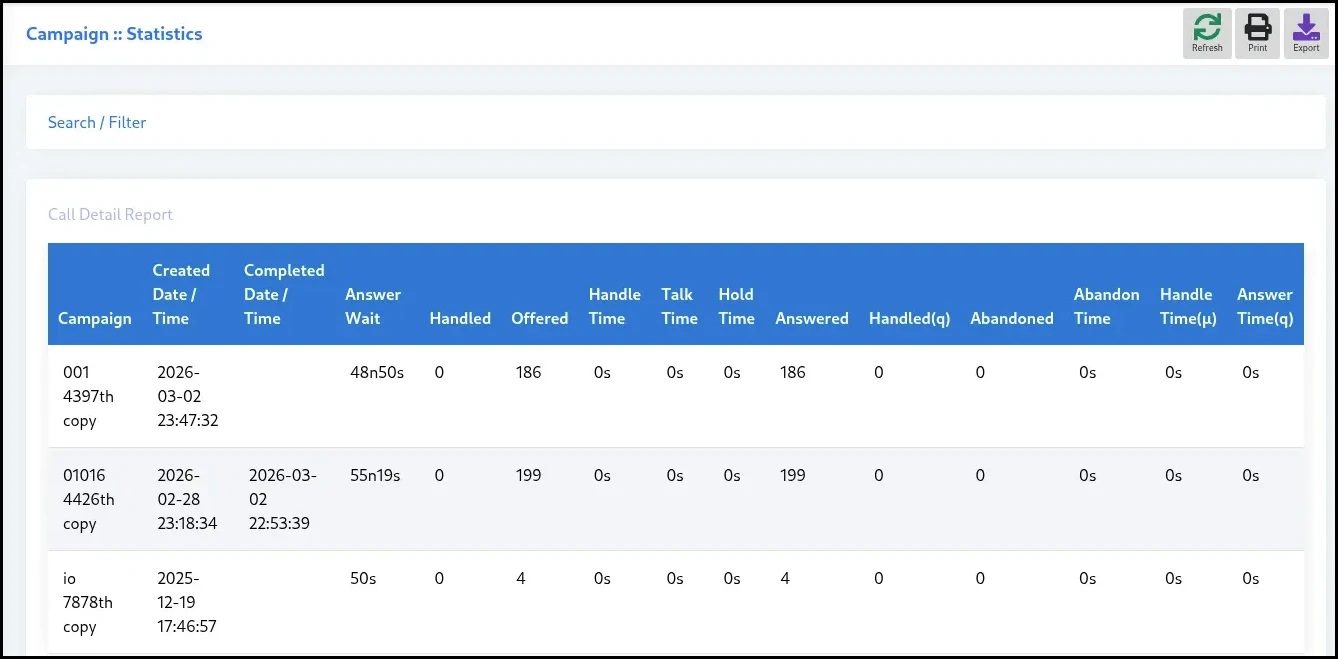Click the Abandon Time column header
1338x659 pixels.
(x=1106, y=306)
